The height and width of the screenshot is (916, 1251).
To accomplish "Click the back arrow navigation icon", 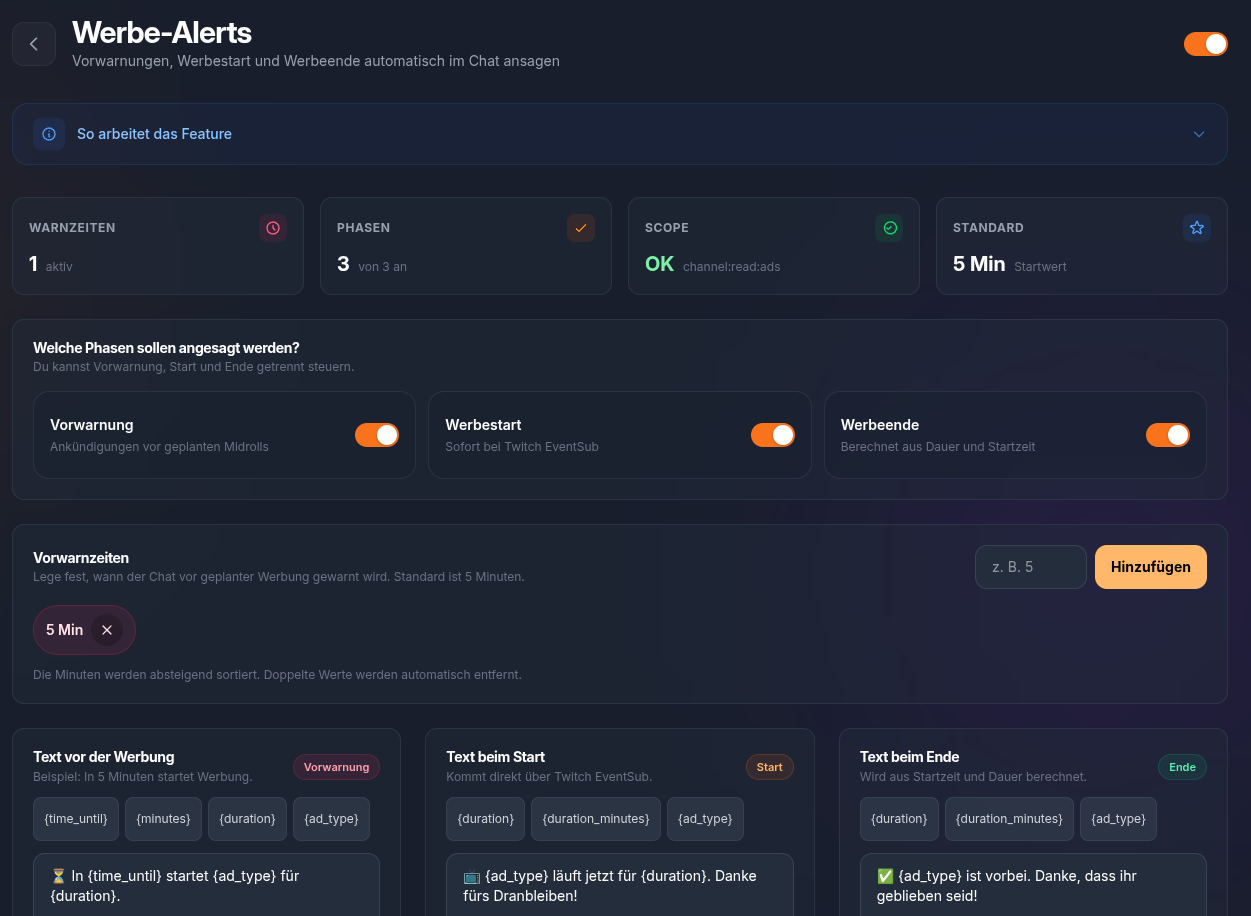I will [34, 44].
